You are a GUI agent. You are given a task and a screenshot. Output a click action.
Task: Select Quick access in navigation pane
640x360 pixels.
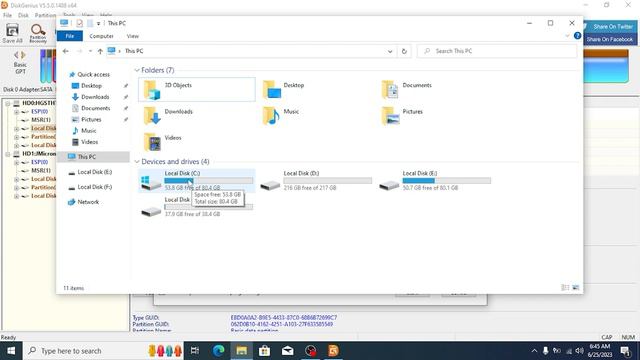(93, 74)
